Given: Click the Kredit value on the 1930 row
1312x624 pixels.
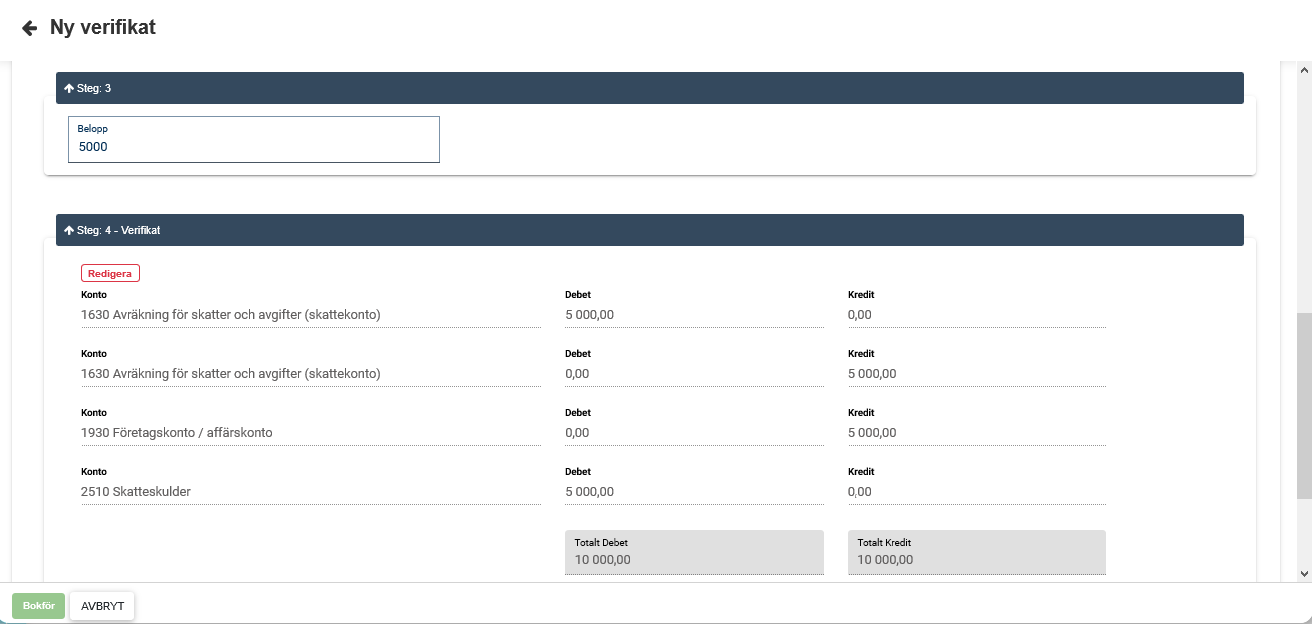Looking at the screenshot, I should point(976,433).
